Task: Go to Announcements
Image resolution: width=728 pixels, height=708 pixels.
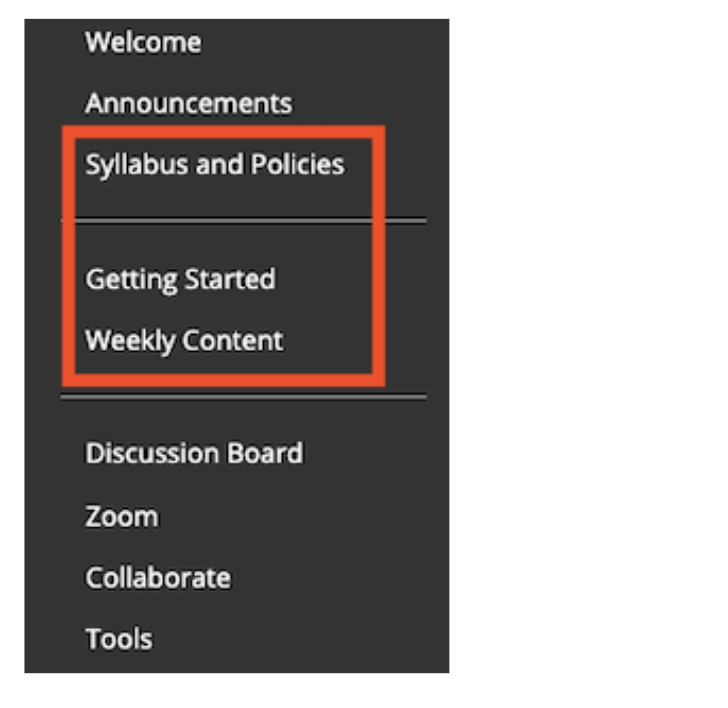Action: point(188,103)
